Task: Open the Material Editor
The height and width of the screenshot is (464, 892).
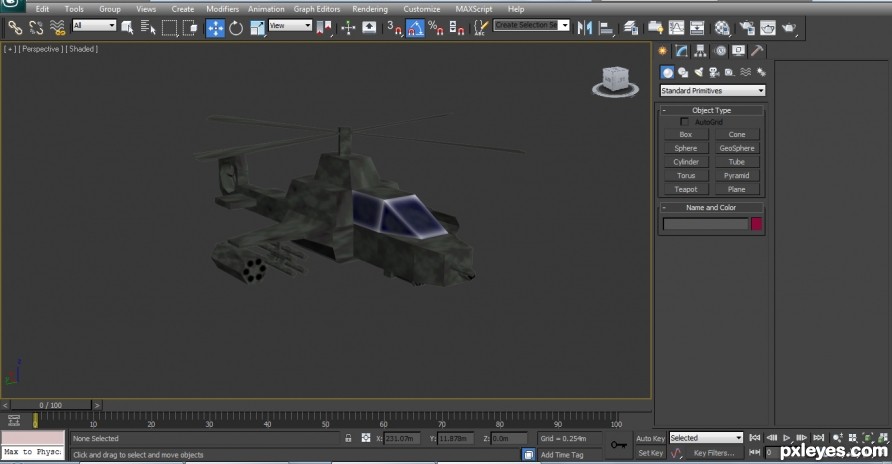Action: point(722,27)
